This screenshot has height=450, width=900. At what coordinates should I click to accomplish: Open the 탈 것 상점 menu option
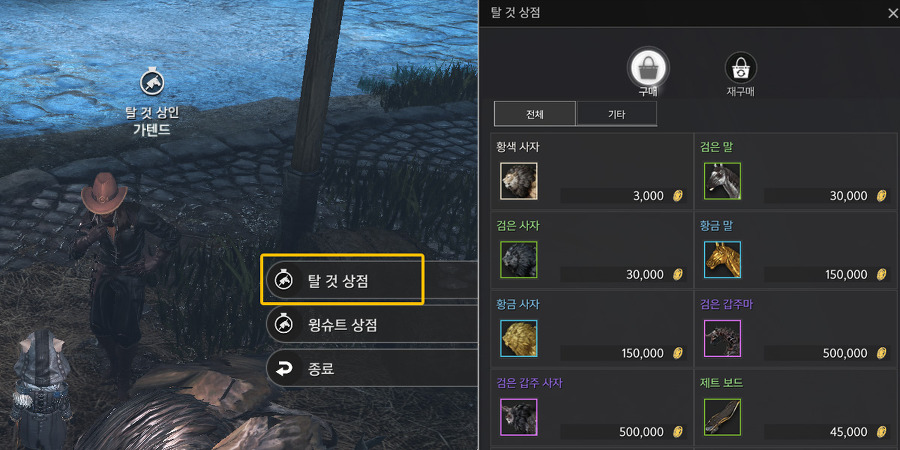(x=342, y=280)
